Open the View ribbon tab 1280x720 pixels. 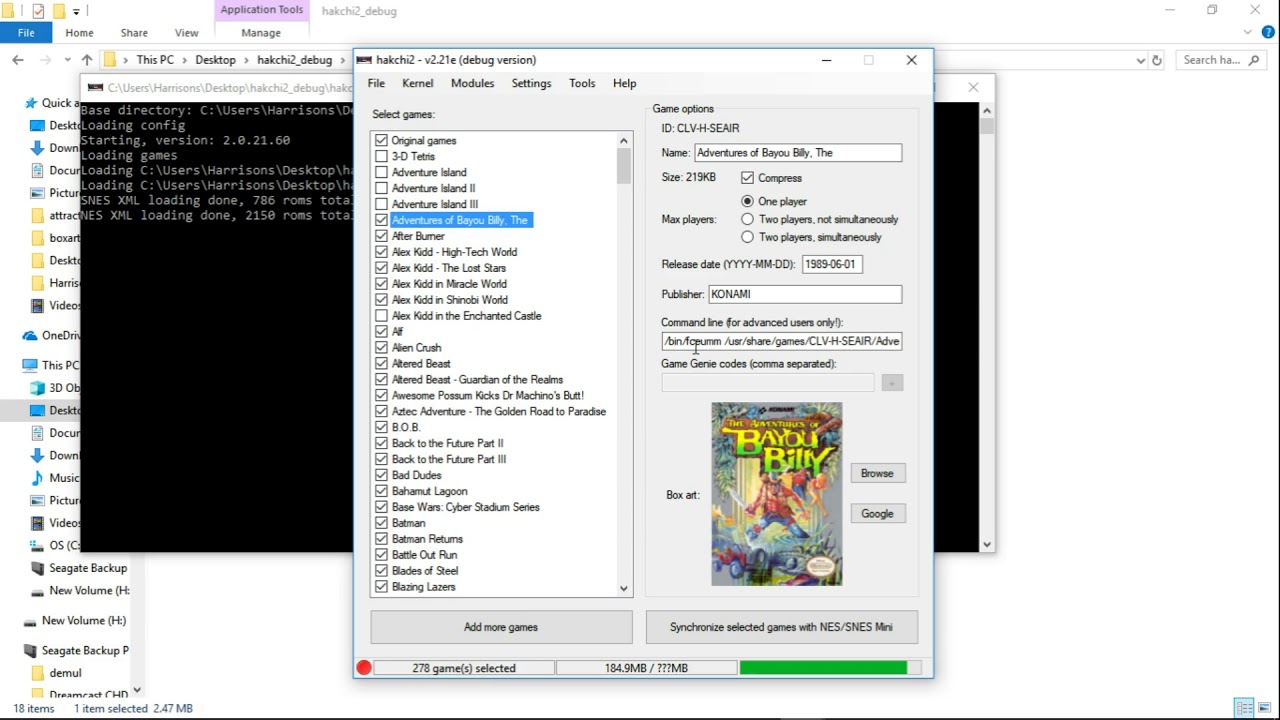(186, 33)
